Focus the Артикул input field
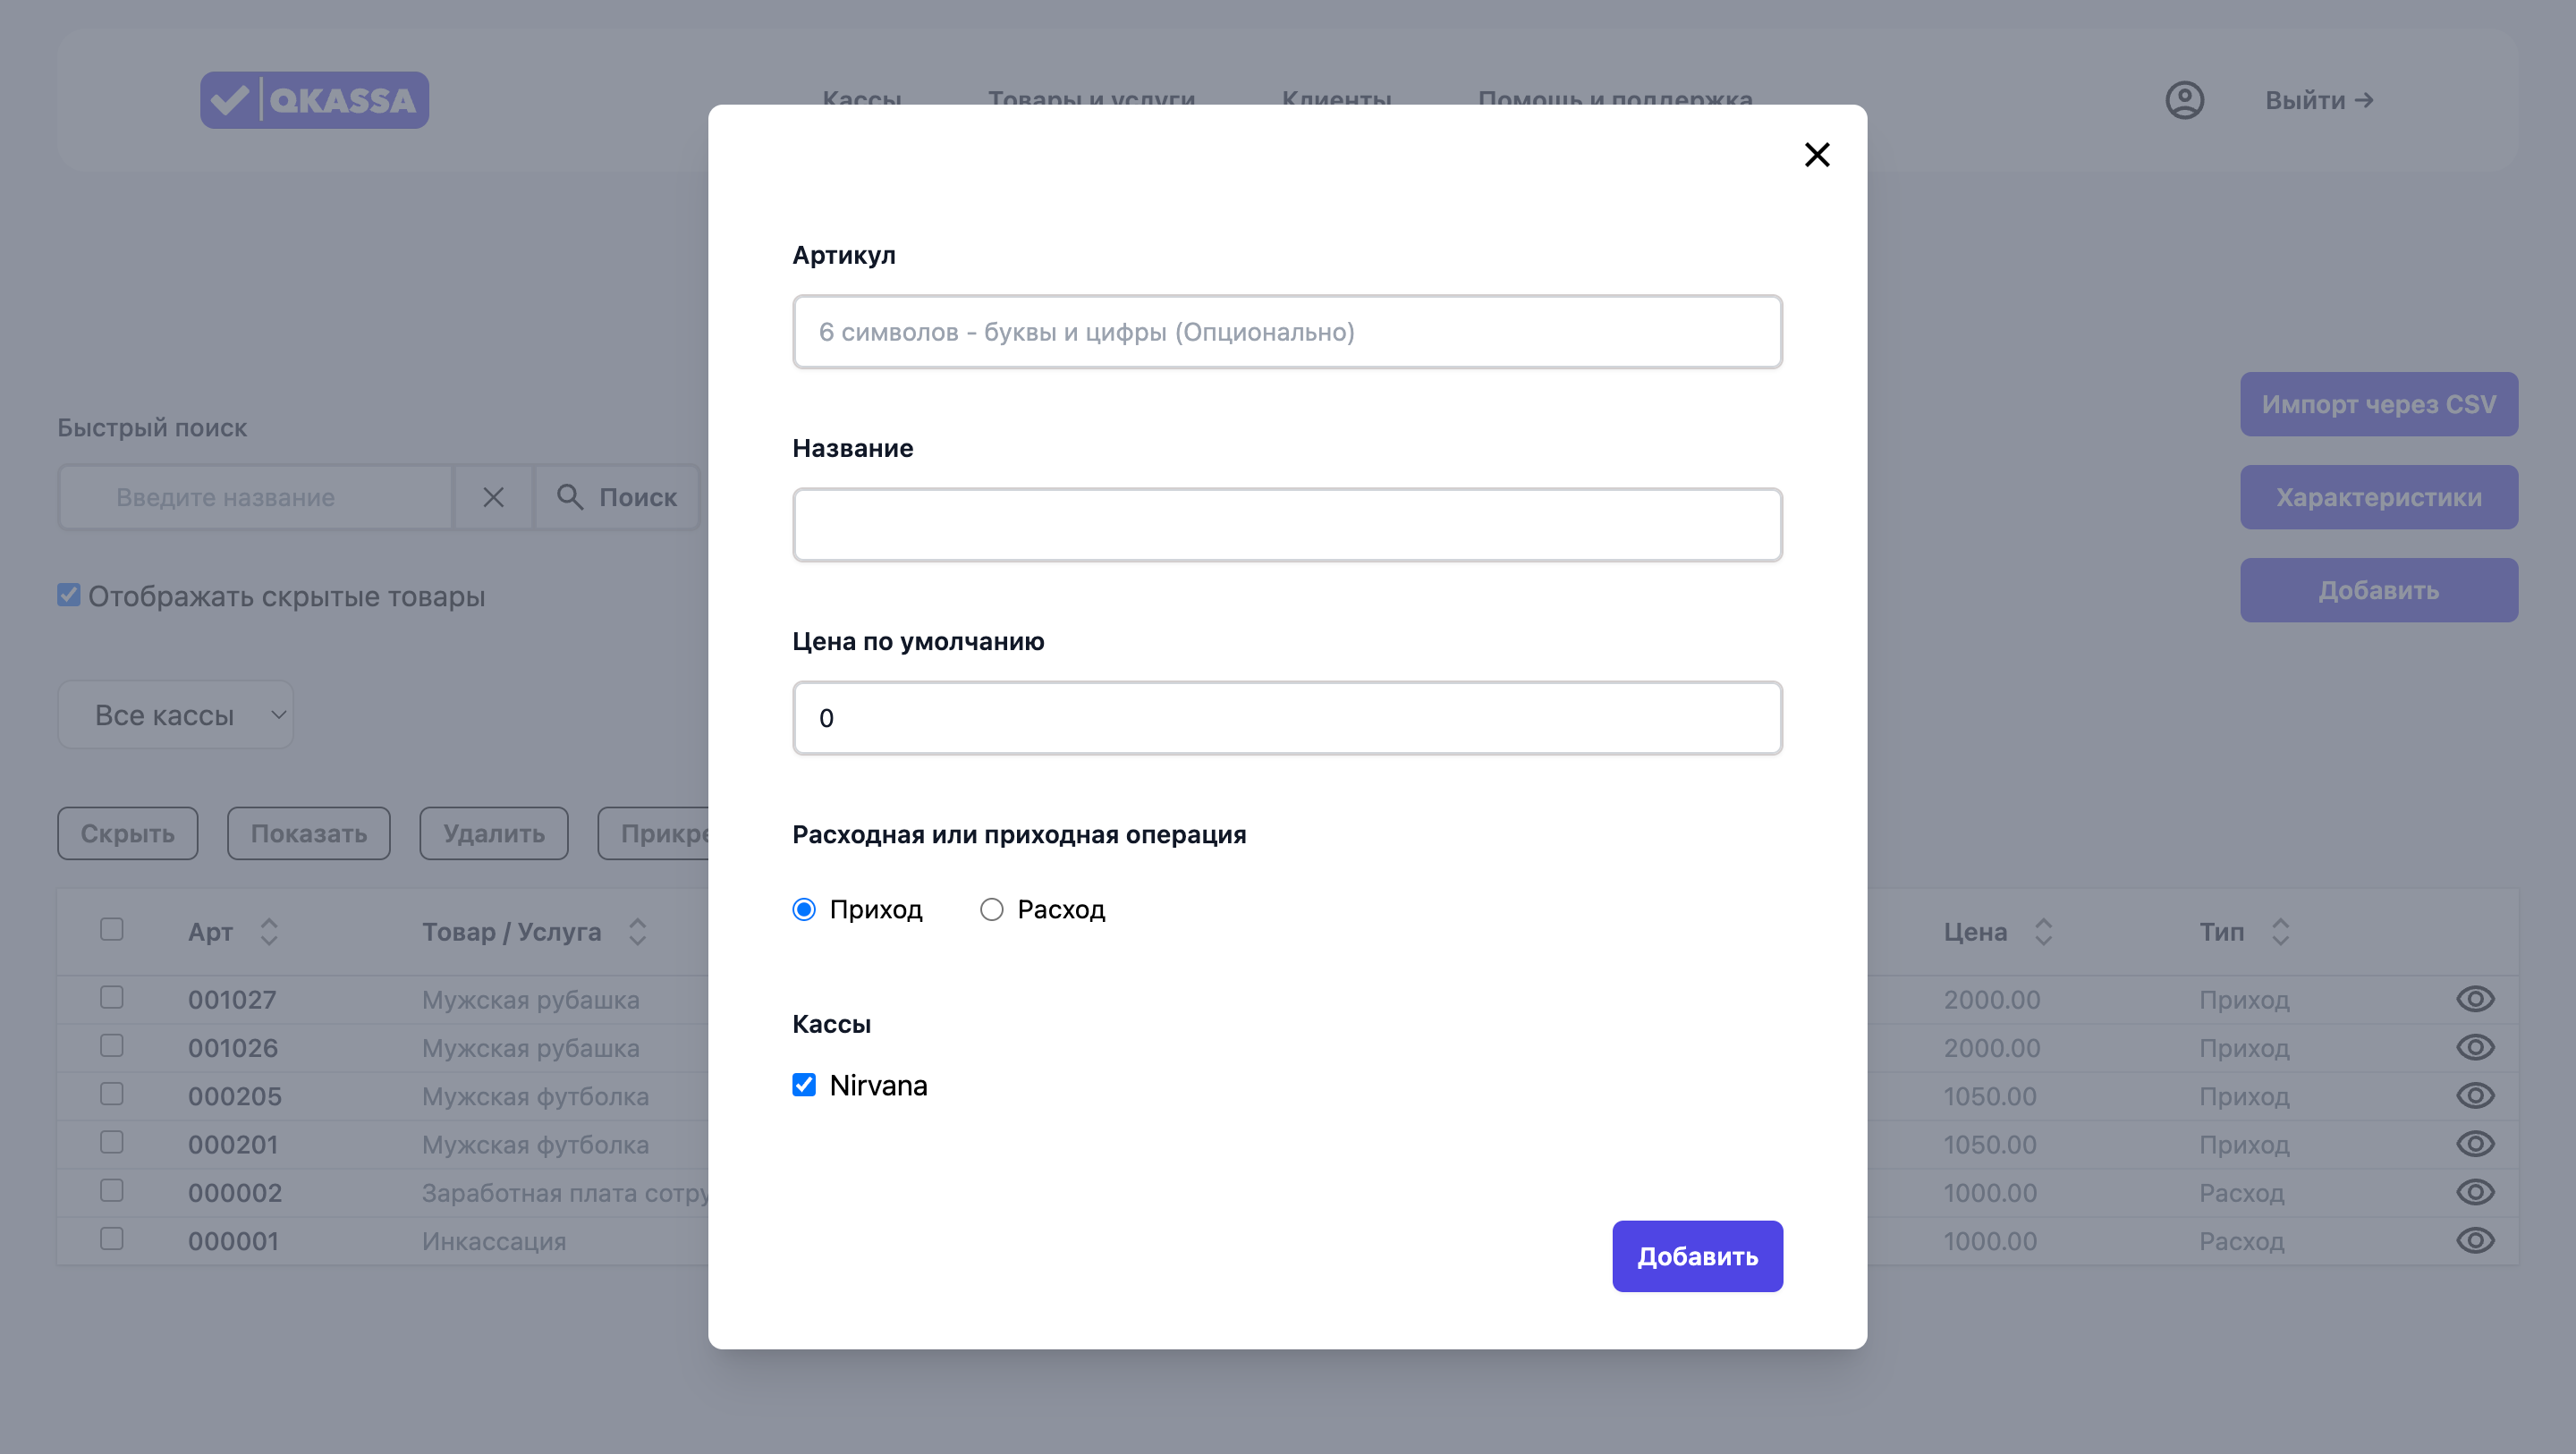 (1287, 332)
